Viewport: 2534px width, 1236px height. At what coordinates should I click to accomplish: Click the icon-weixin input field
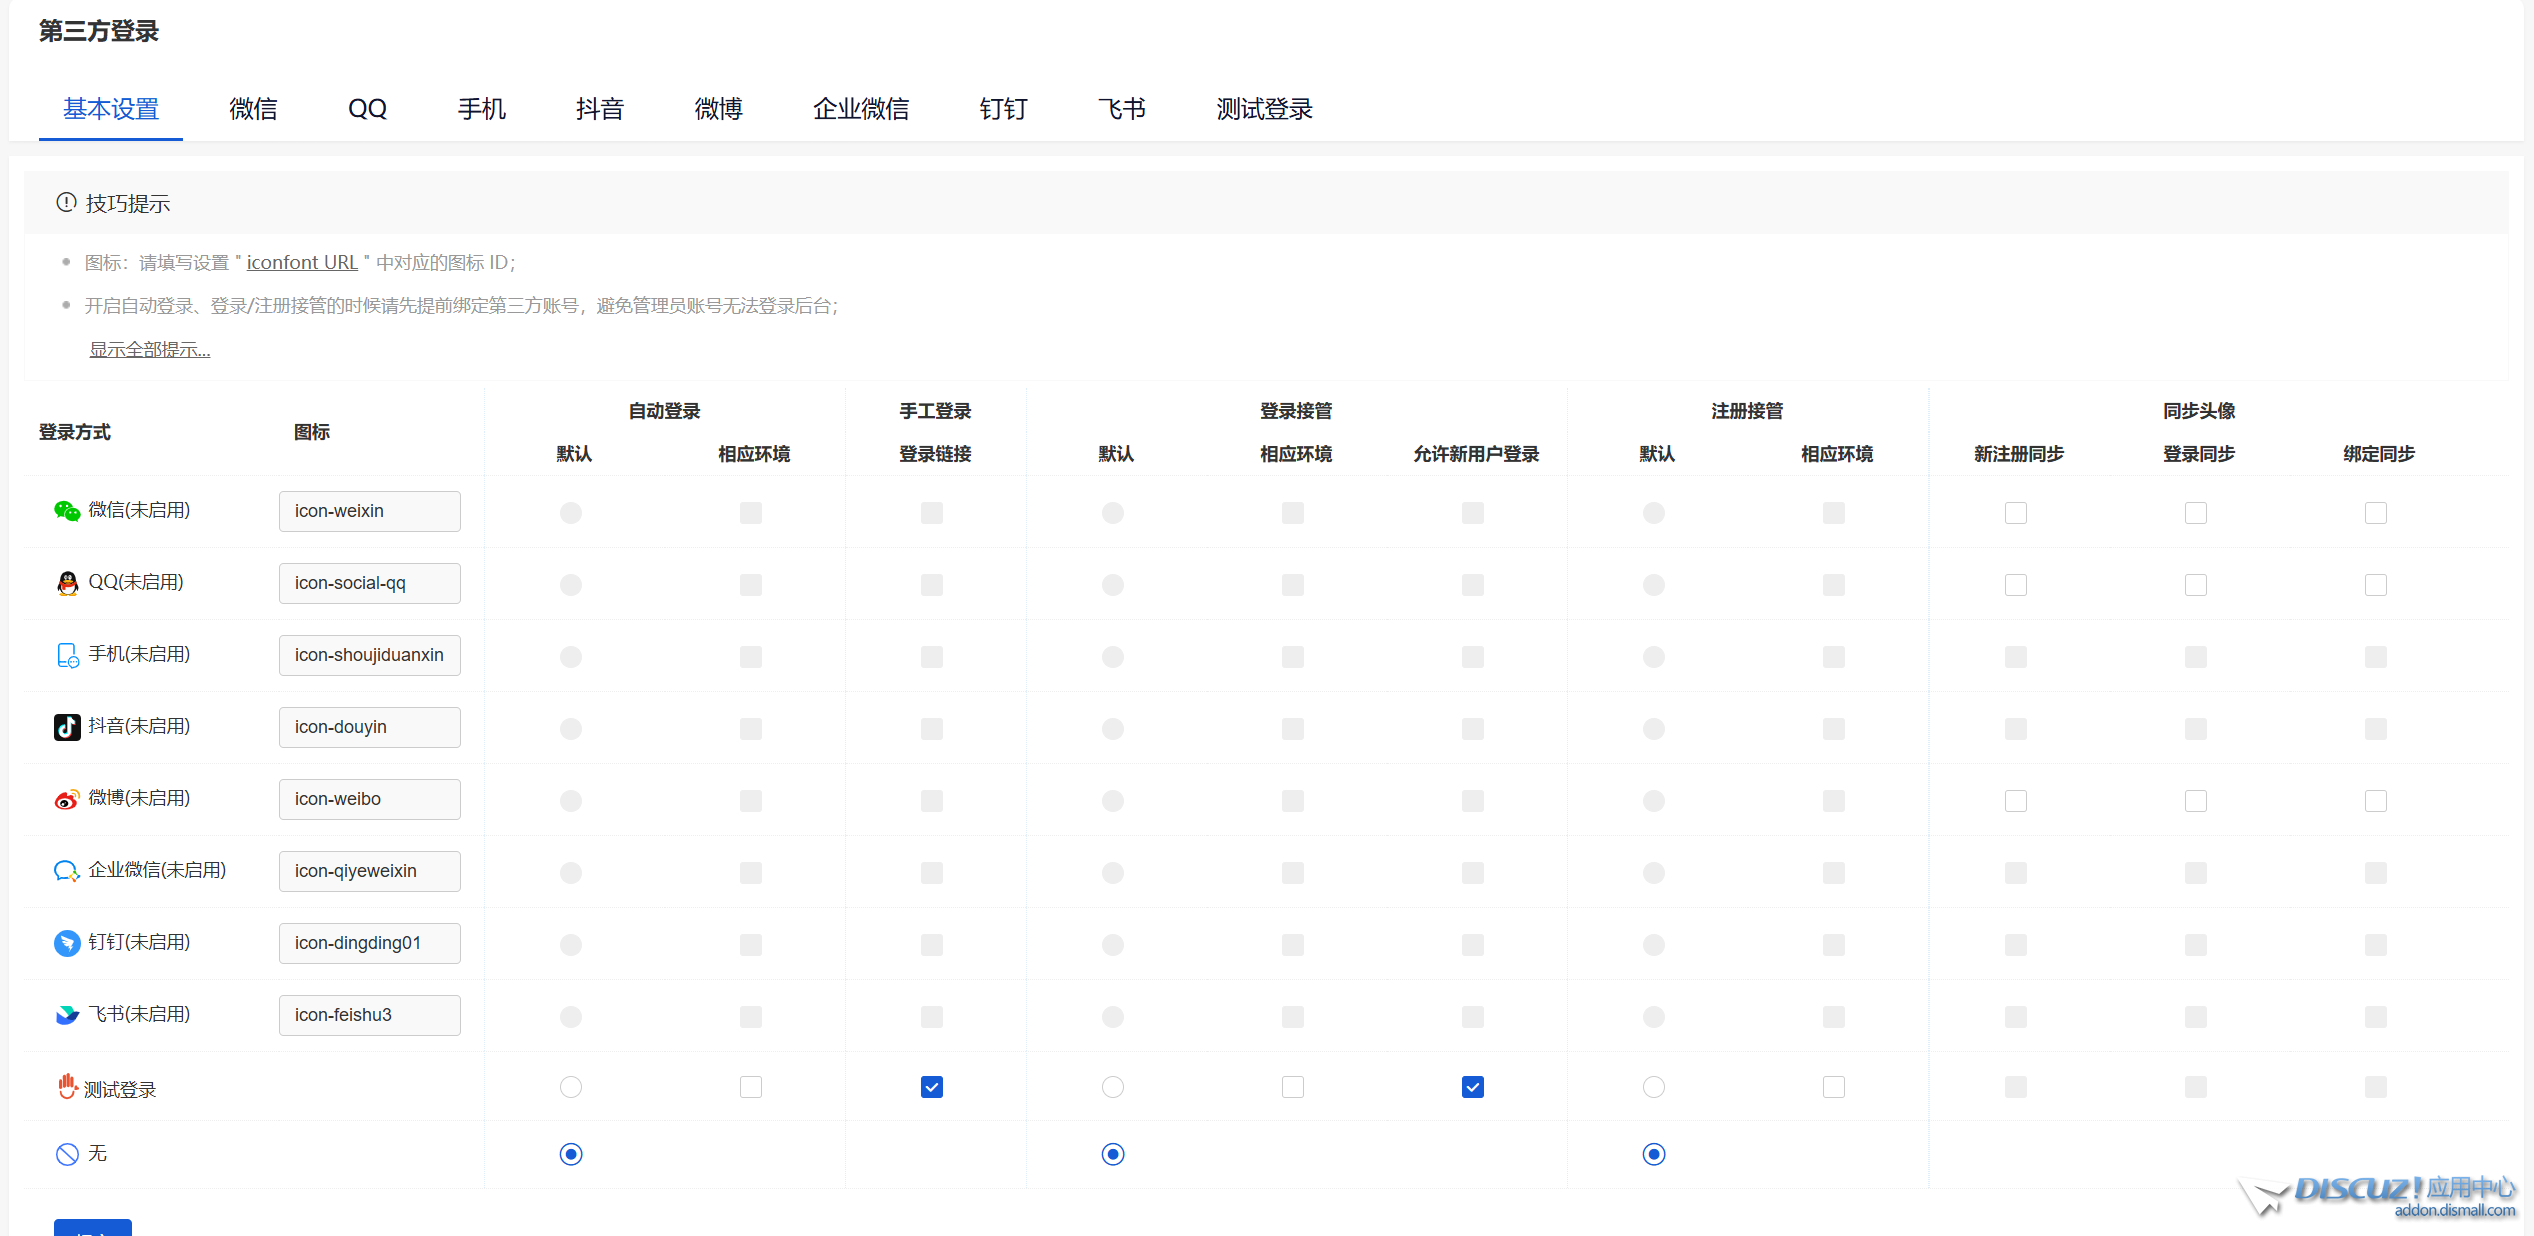pyautogui.click(x=369, y=511)
